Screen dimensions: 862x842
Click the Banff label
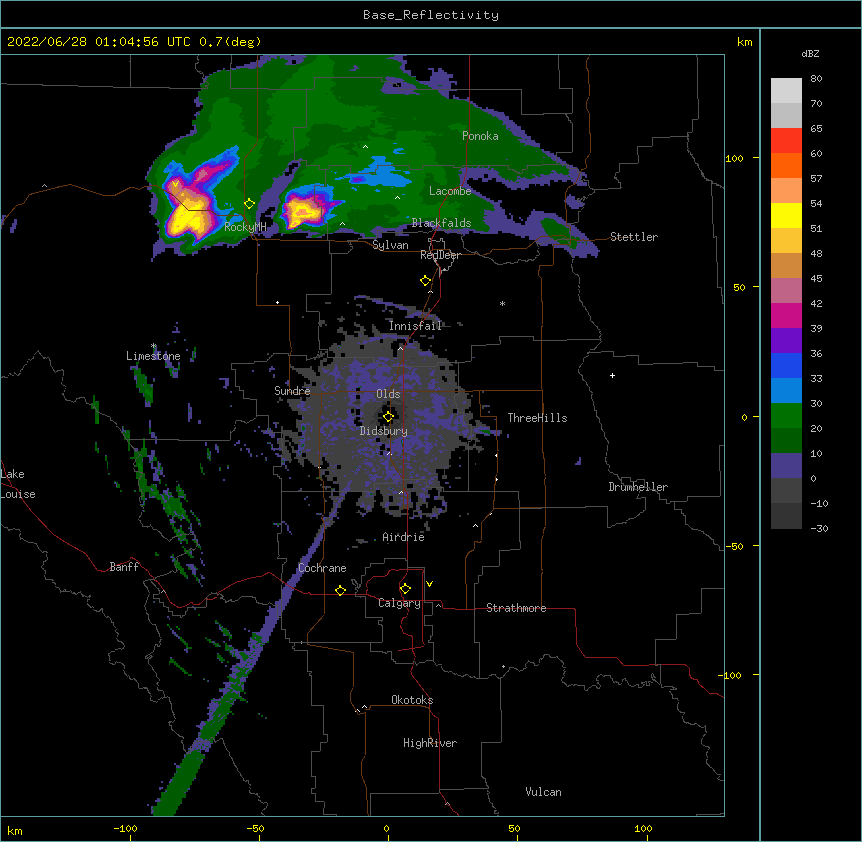click(x=124, y=567)
